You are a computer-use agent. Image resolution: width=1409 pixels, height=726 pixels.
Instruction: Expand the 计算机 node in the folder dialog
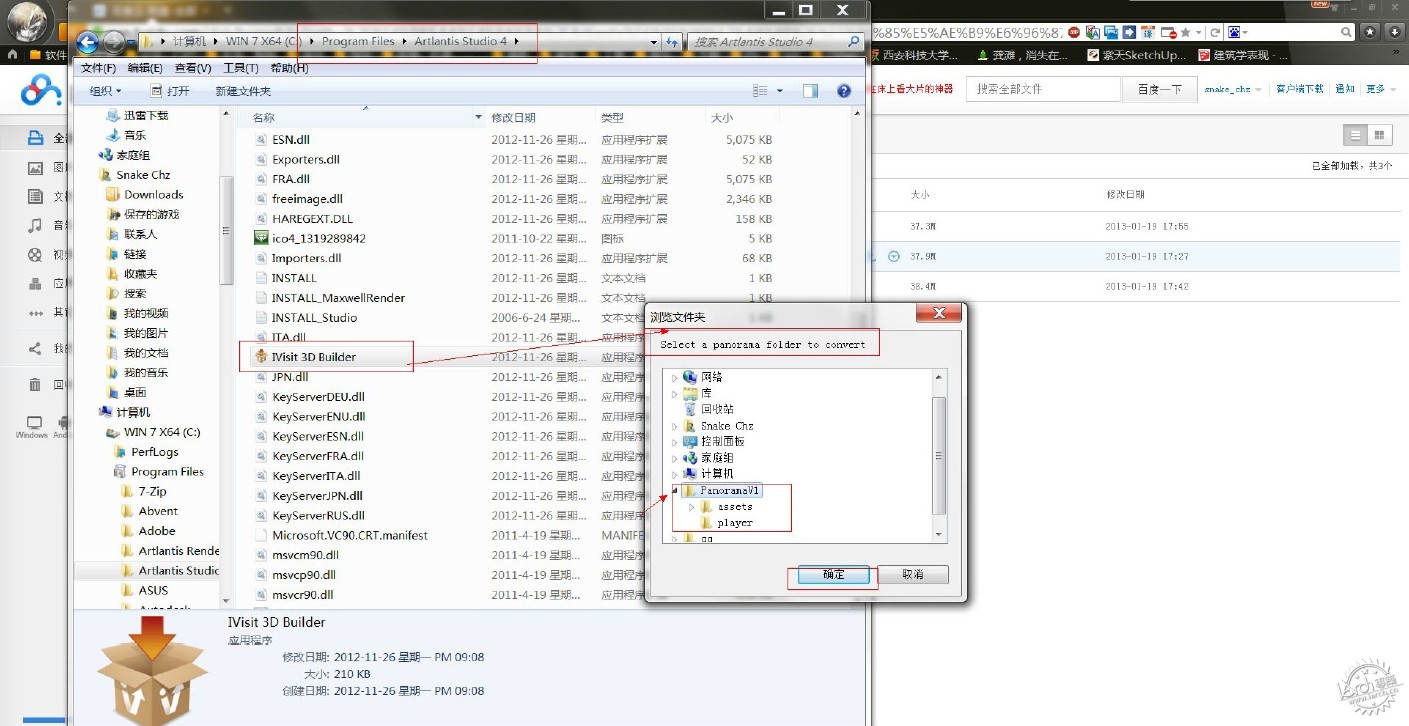pos(674,473)
